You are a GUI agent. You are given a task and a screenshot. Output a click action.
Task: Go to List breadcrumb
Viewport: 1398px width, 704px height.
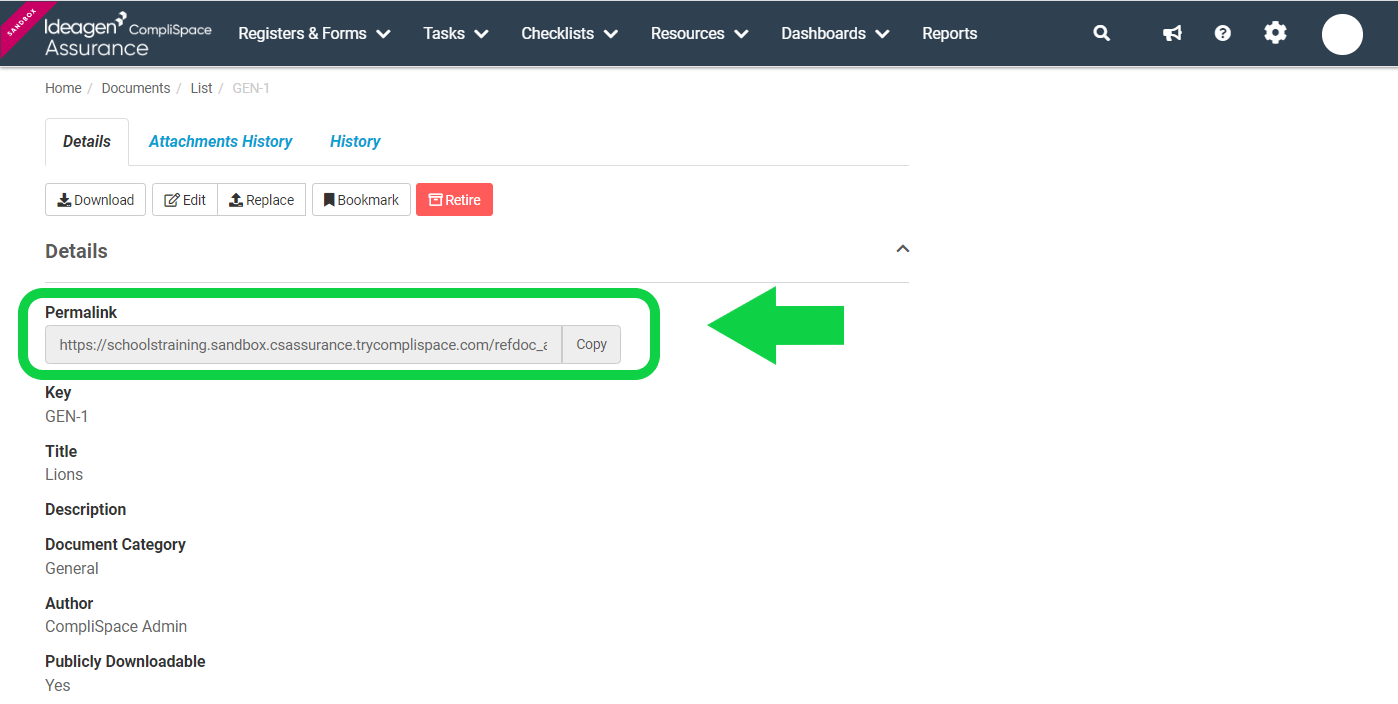point(201,88)
